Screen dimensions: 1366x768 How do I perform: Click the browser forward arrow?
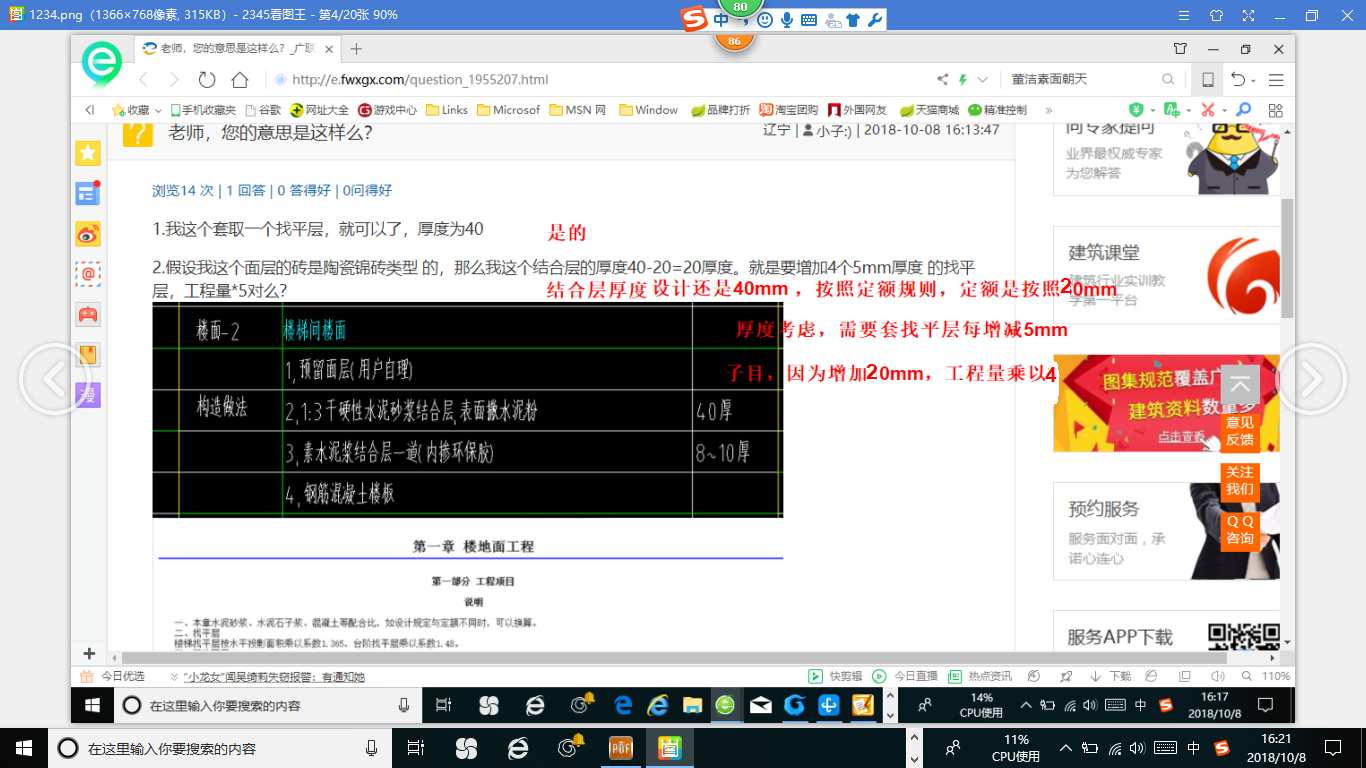click(x=174, y=80)
